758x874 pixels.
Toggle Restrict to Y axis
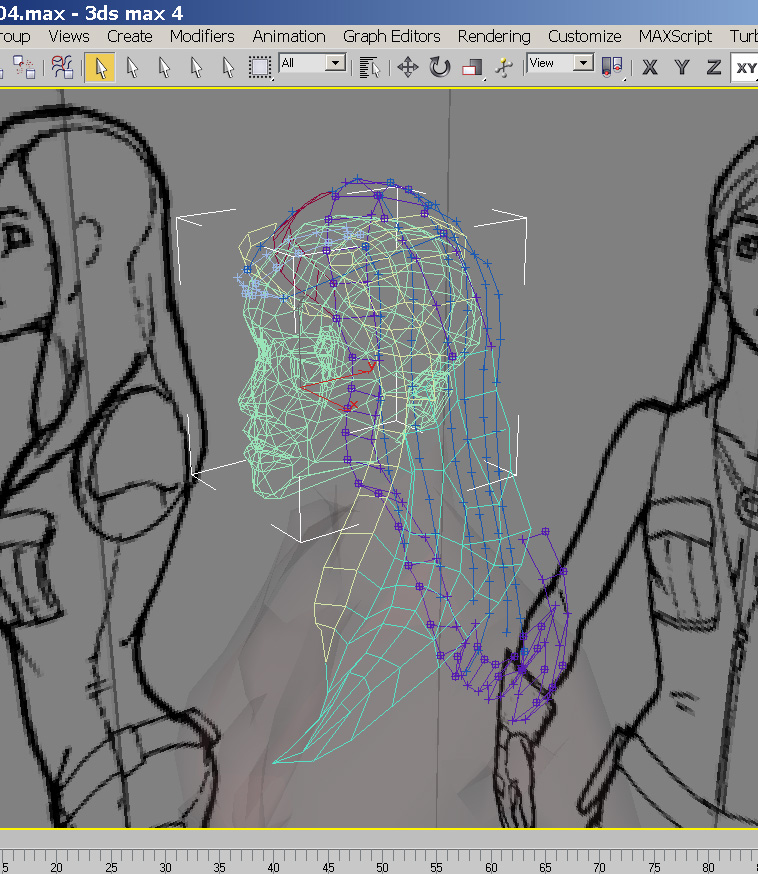(x=682, y=67)
